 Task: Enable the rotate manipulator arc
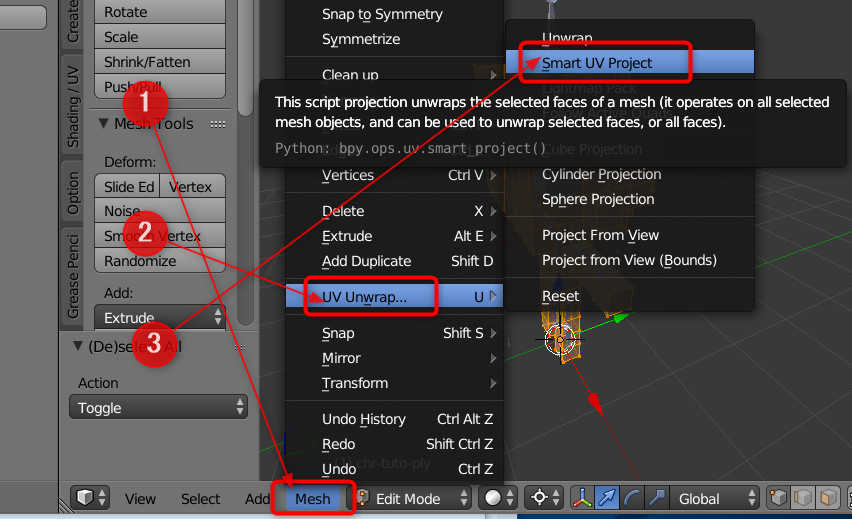point(631,497)
